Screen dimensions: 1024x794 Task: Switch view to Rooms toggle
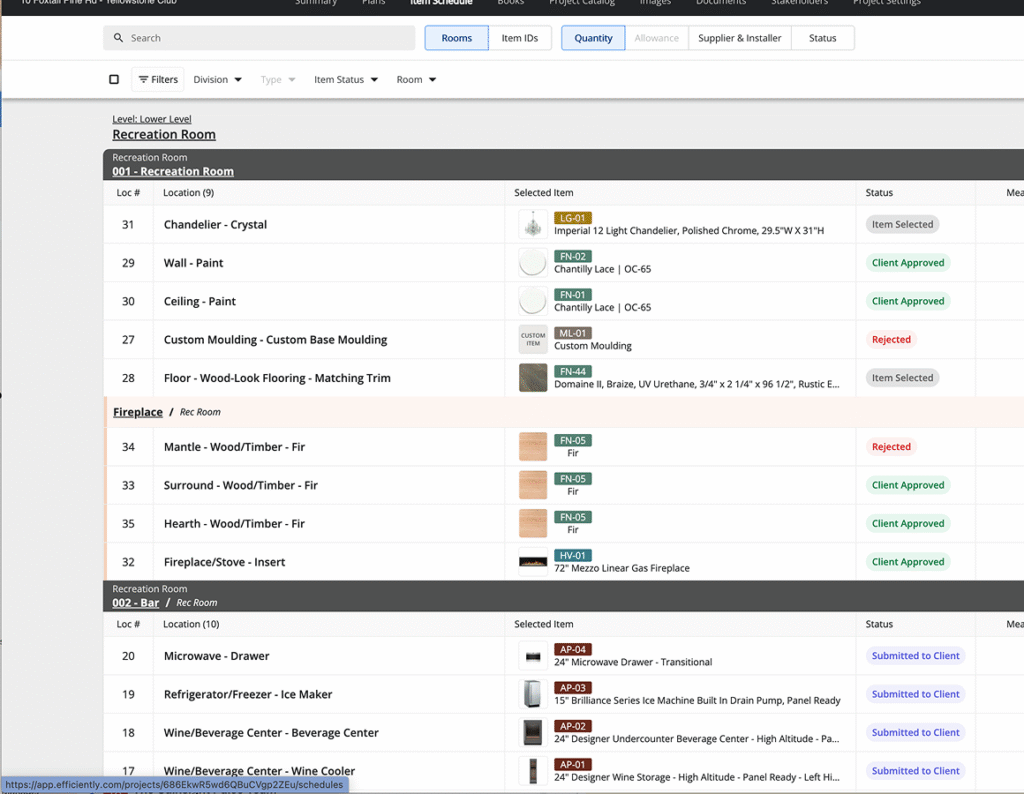coord(456,38)
